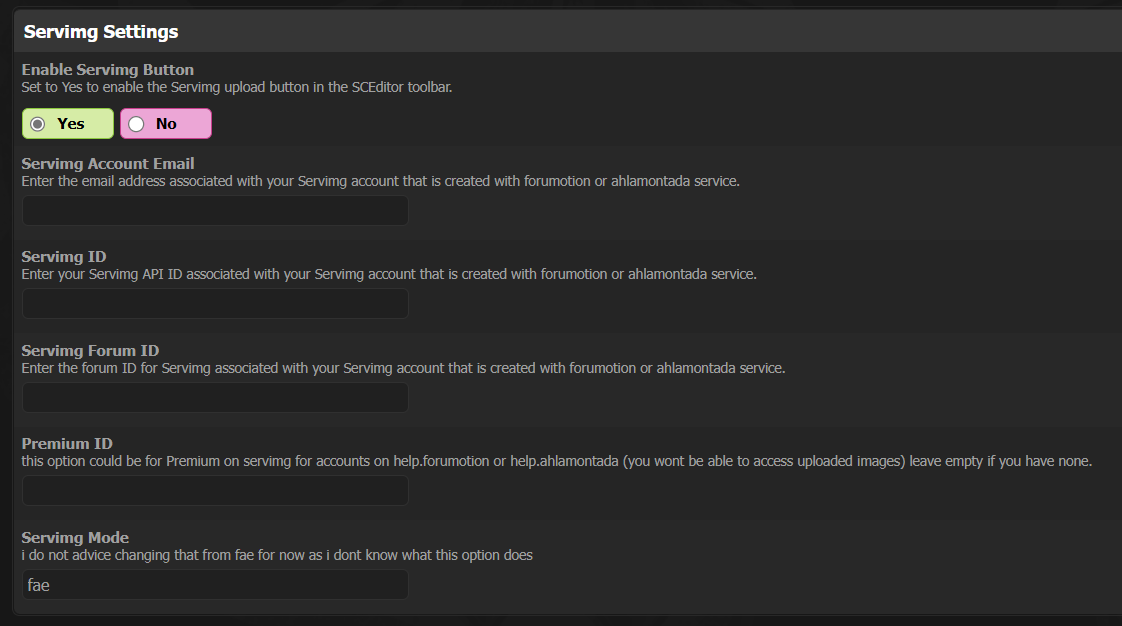Click the Servimg Mode field containing fae
1122x626 pixels.
tap(215, 585)
